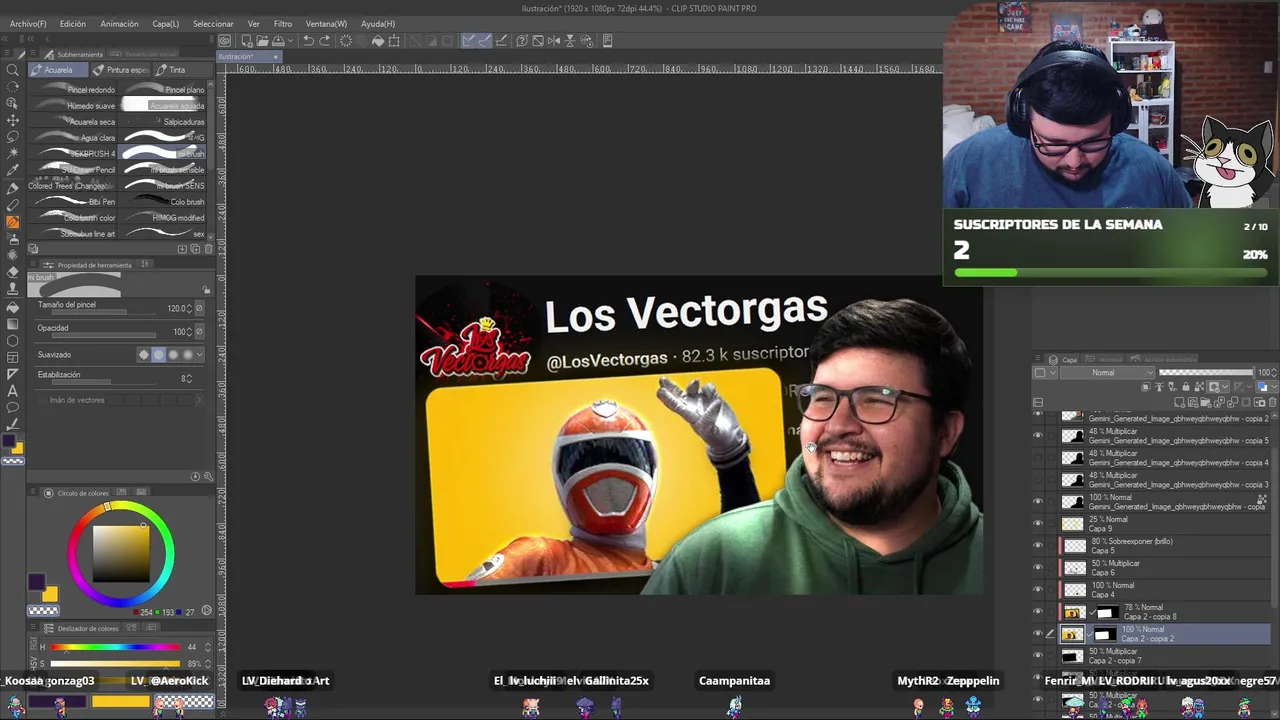Viewport: 1280px width, 720px height.
Task: Switch to the Pintura espe sub tool tab
Action: [121, 70]
